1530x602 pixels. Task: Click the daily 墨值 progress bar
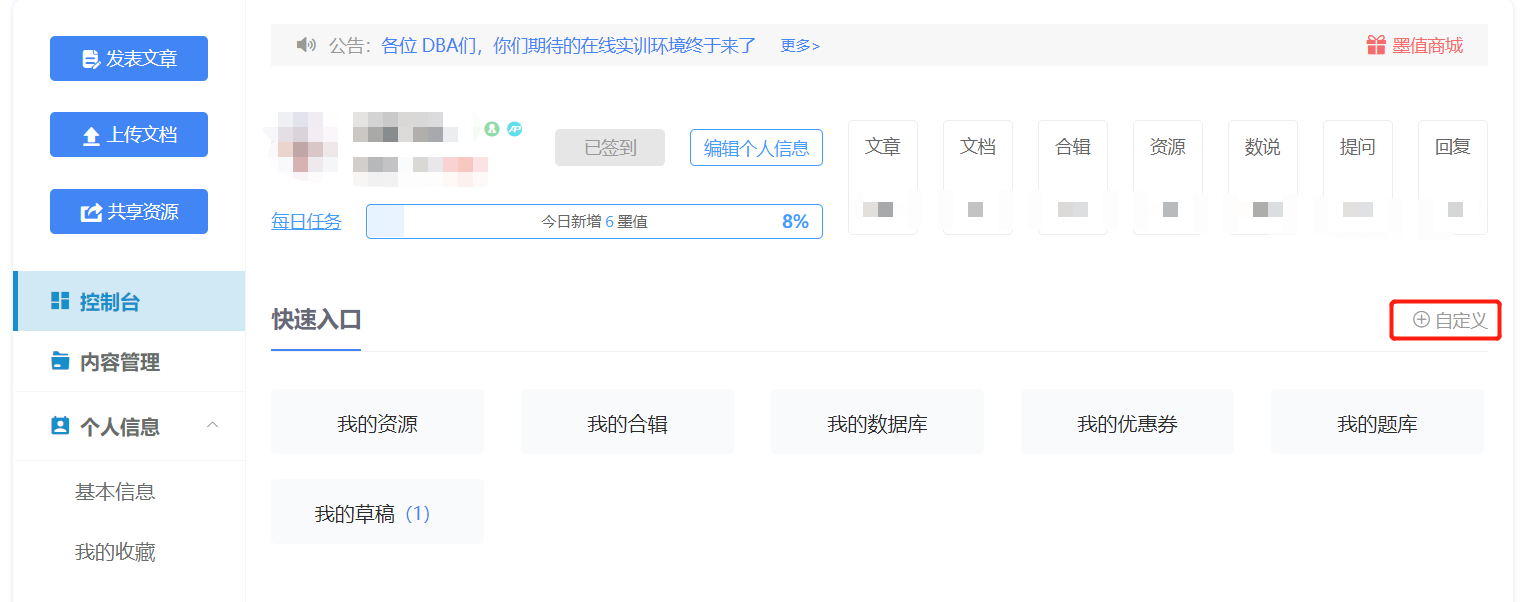[x=594, y=221]
